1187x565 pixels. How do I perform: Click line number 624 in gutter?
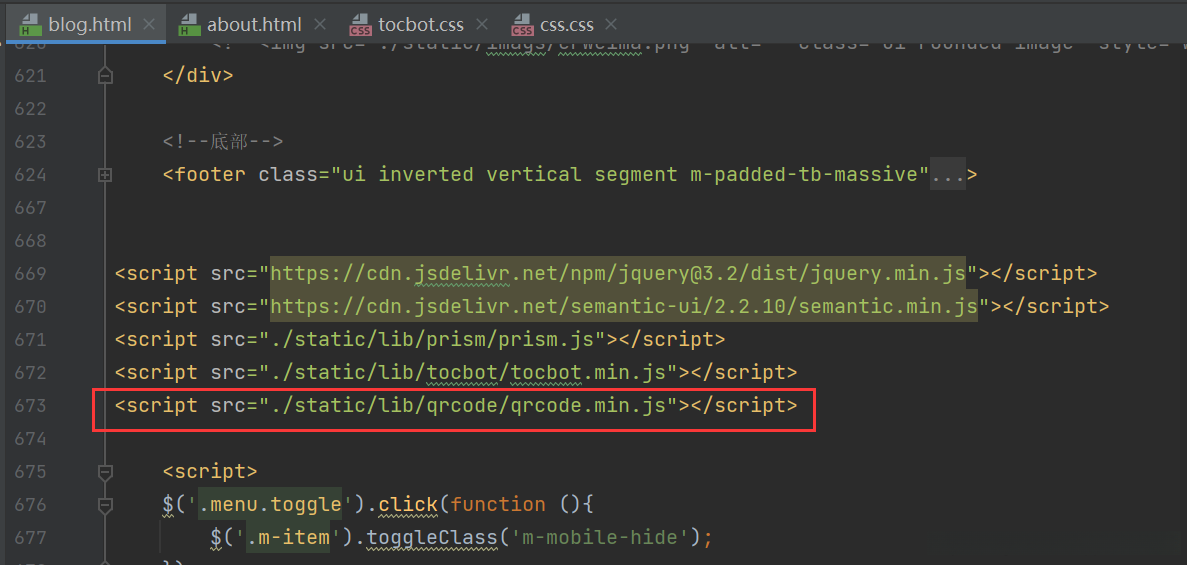[x=30, y=175]
